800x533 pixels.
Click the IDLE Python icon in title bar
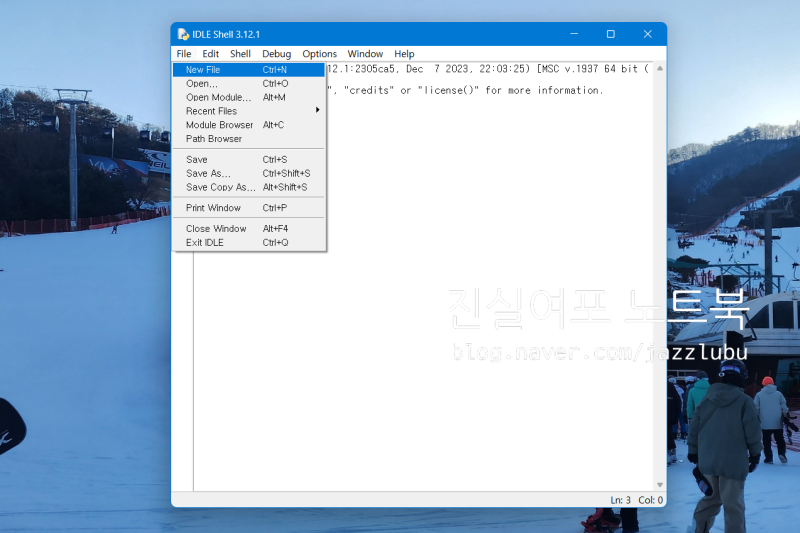(183, 34)
